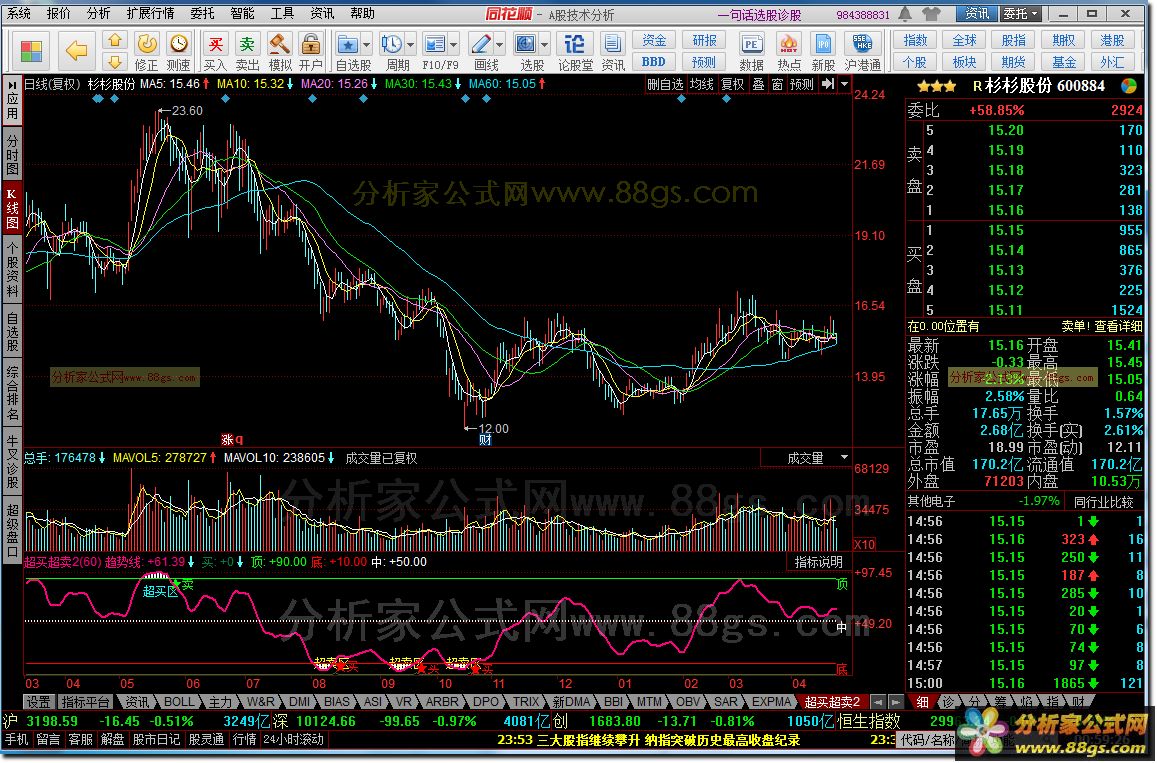Click the 研报 research report button
The height and width of the screenshot is (763, 1157).
coord(704,41)
